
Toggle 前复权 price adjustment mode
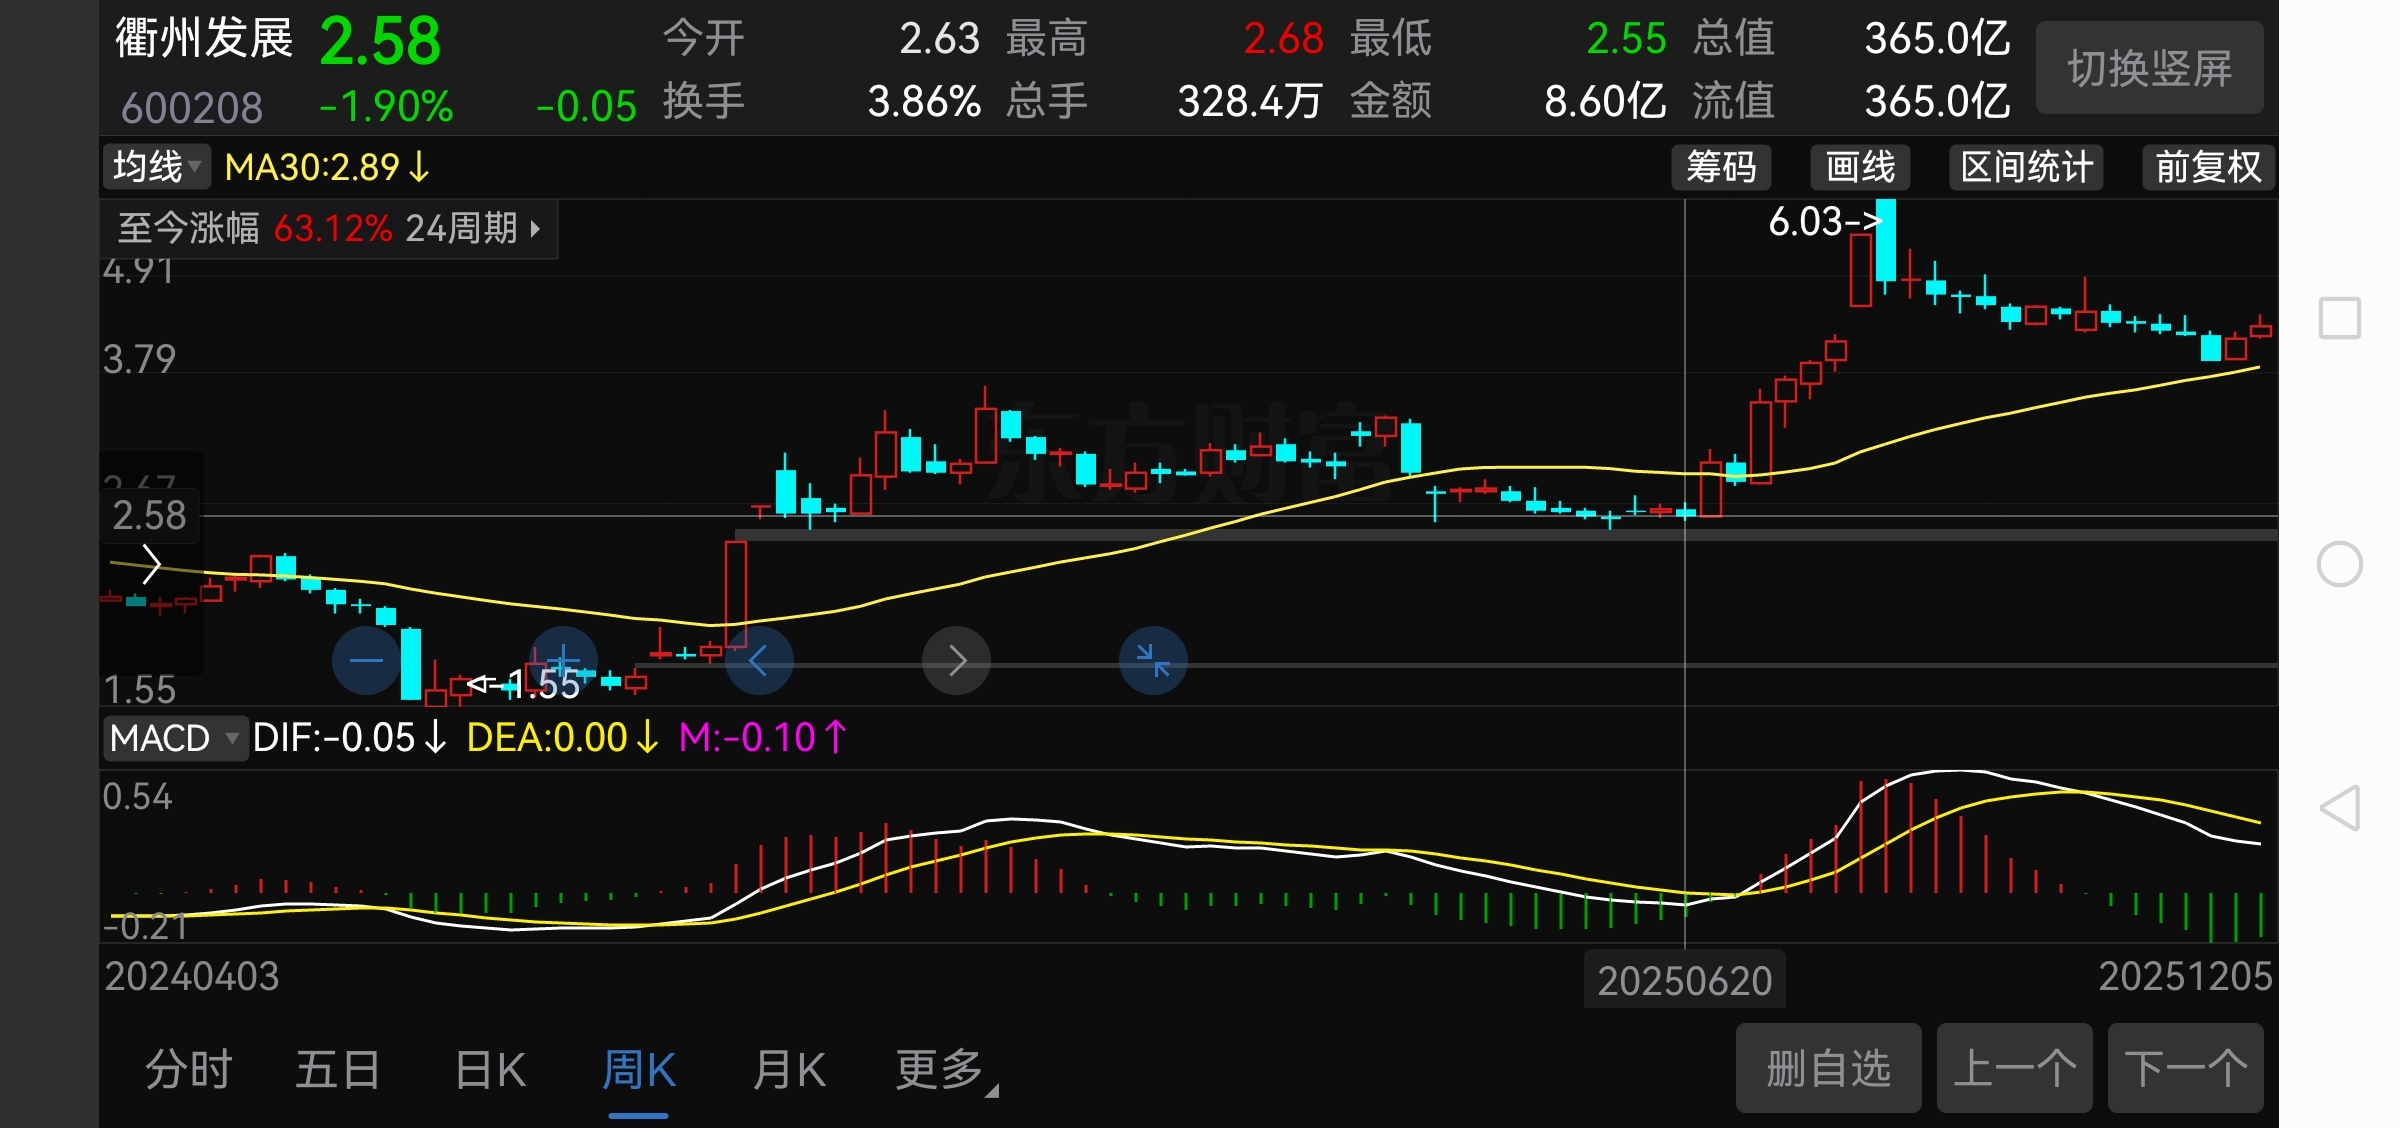pos(2207,167)
